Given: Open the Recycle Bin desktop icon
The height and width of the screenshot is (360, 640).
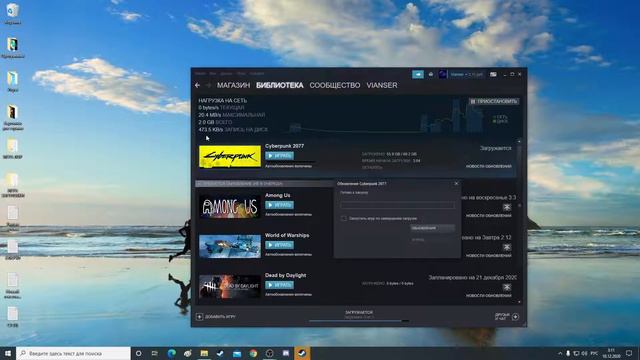Looking at the screenshot, I should [13, 13].
